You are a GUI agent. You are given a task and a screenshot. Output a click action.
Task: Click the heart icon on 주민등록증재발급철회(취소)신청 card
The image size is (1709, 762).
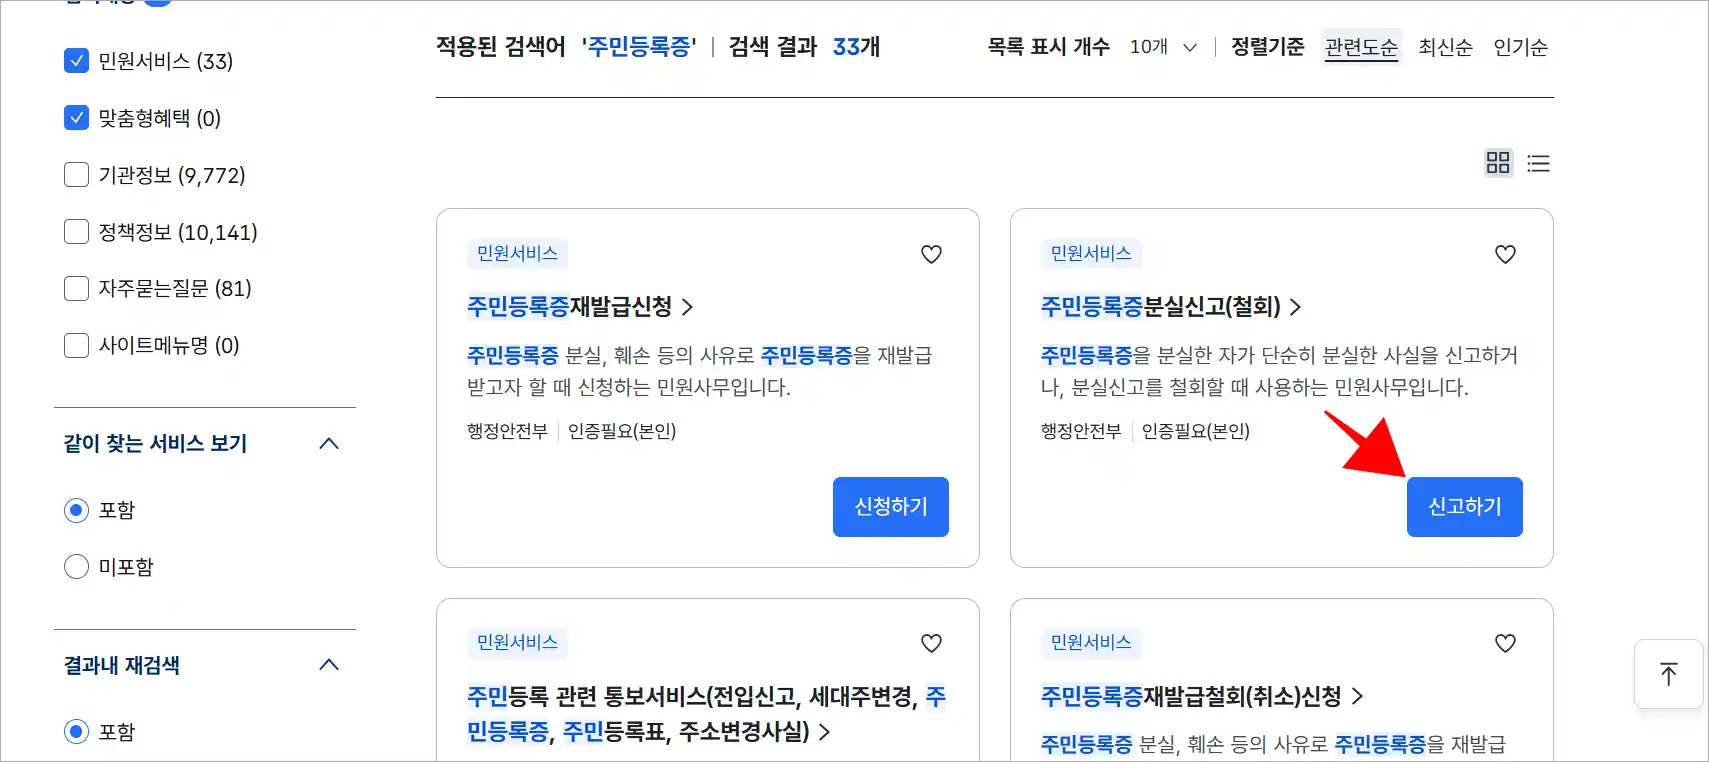coord(1505,643)
